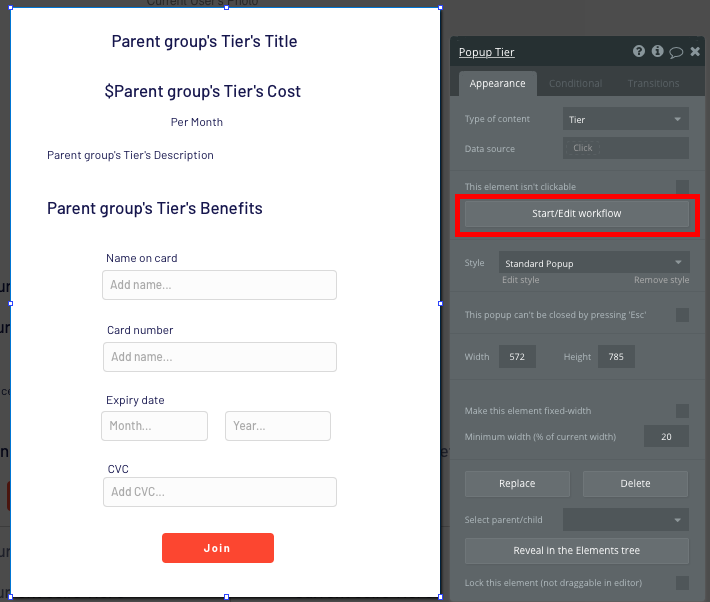Tick 'Lock this element' checkbox
This screenshot has height=602, width=710.
tap(682, 583)
